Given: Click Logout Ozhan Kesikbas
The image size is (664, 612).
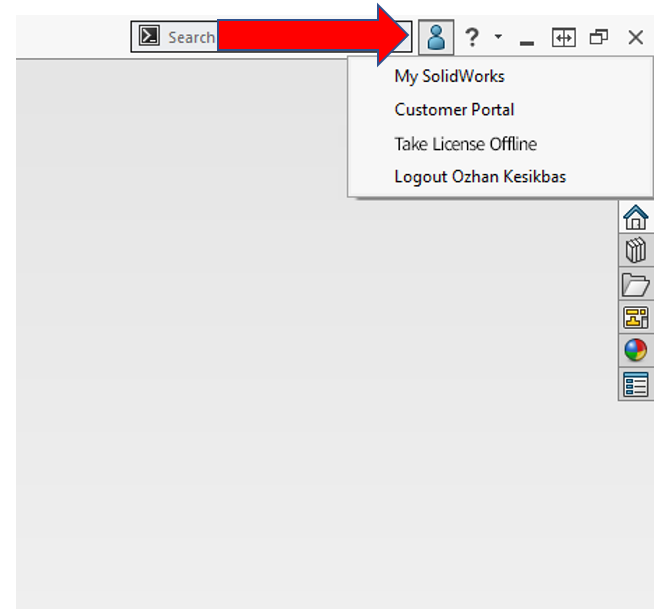Looking at the screenshot, I should click(x=480, y=177).
